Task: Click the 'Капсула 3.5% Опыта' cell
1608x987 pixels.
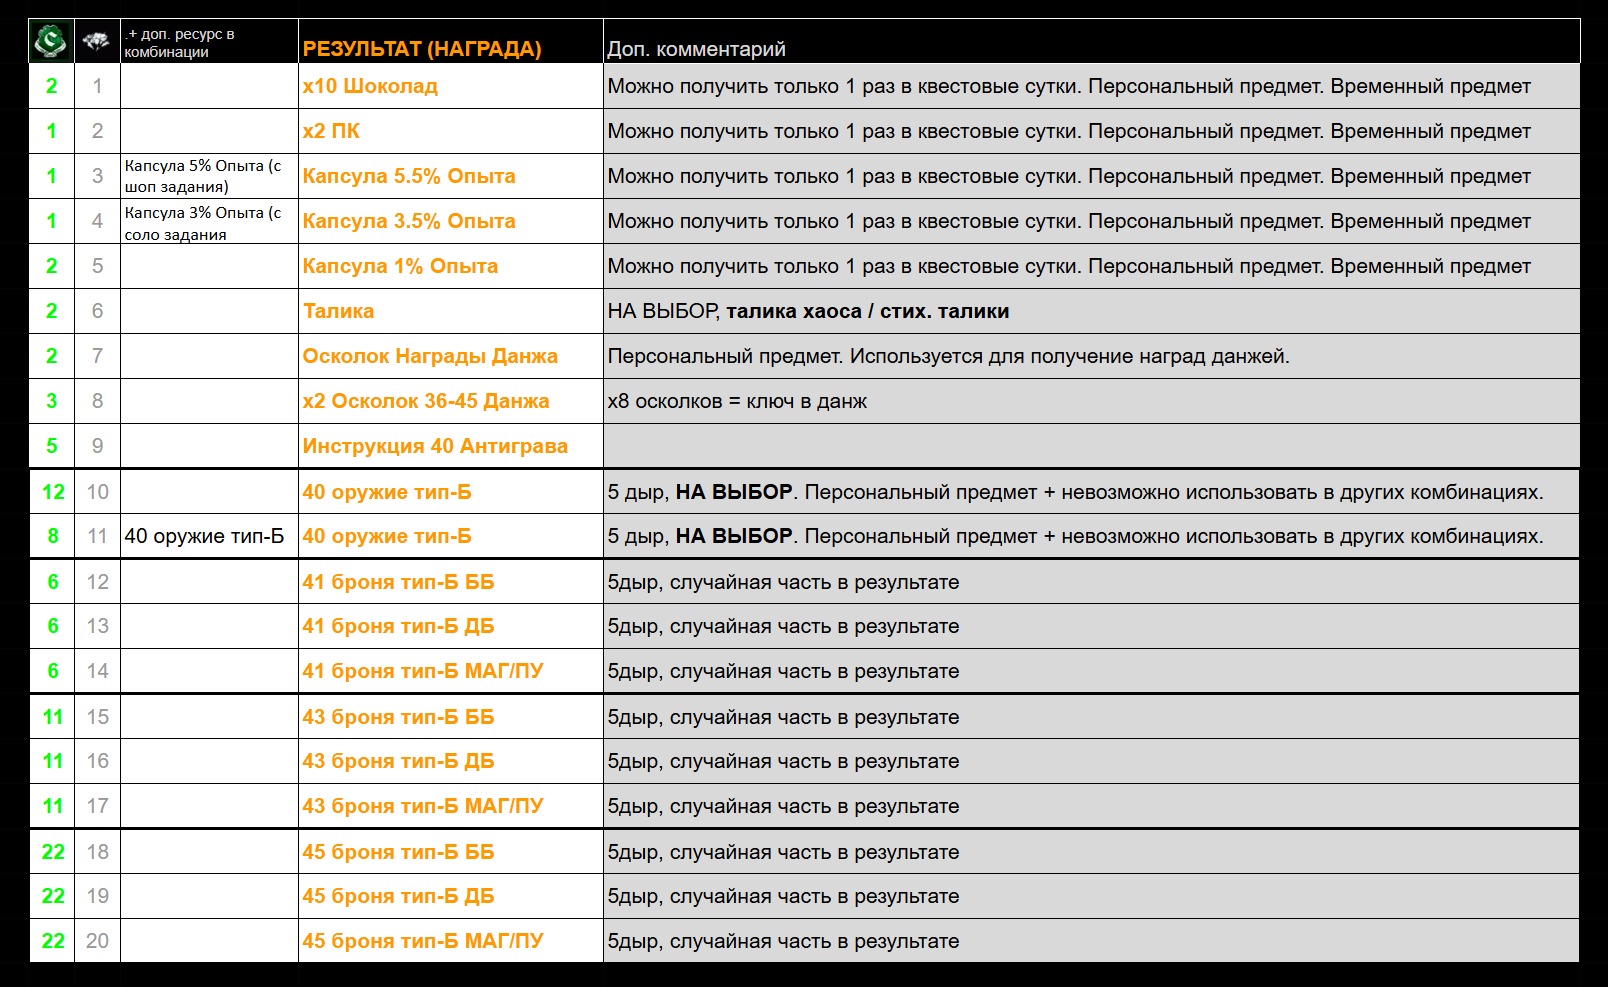Action: [409, 221]
